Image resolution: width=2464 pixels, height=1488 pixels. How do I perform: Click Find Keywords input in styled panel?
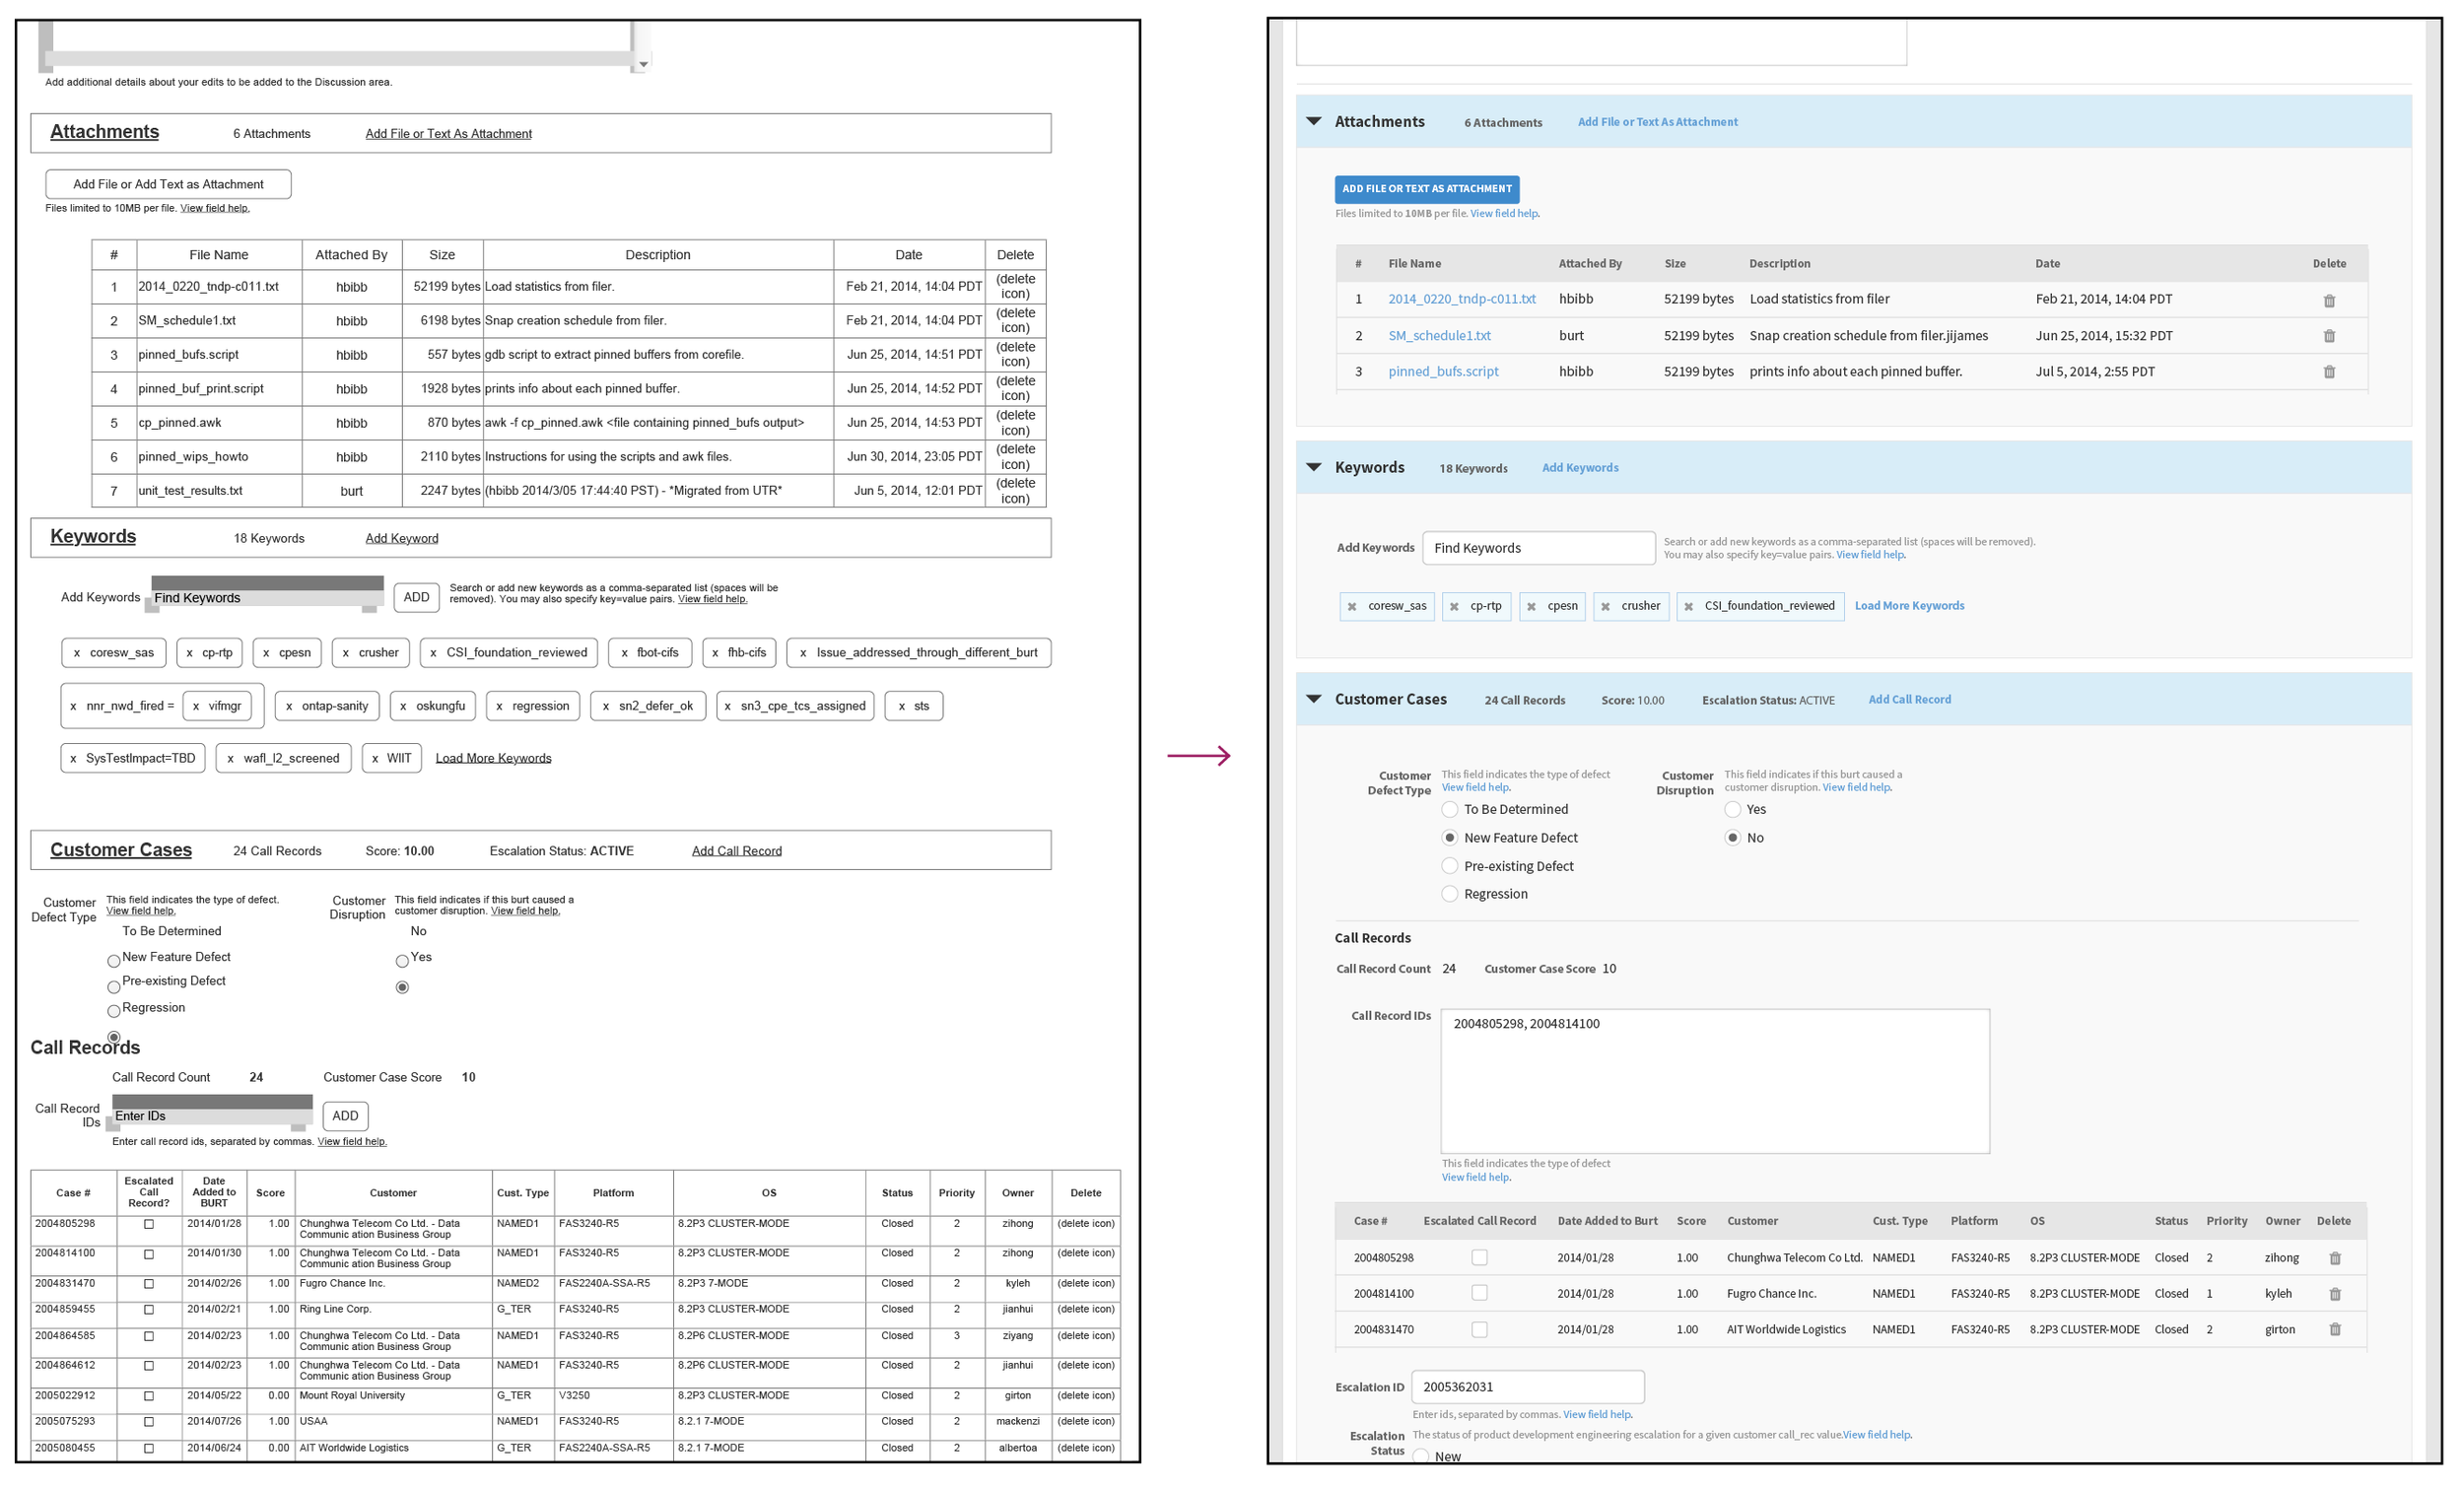(x=1538, y=548)
